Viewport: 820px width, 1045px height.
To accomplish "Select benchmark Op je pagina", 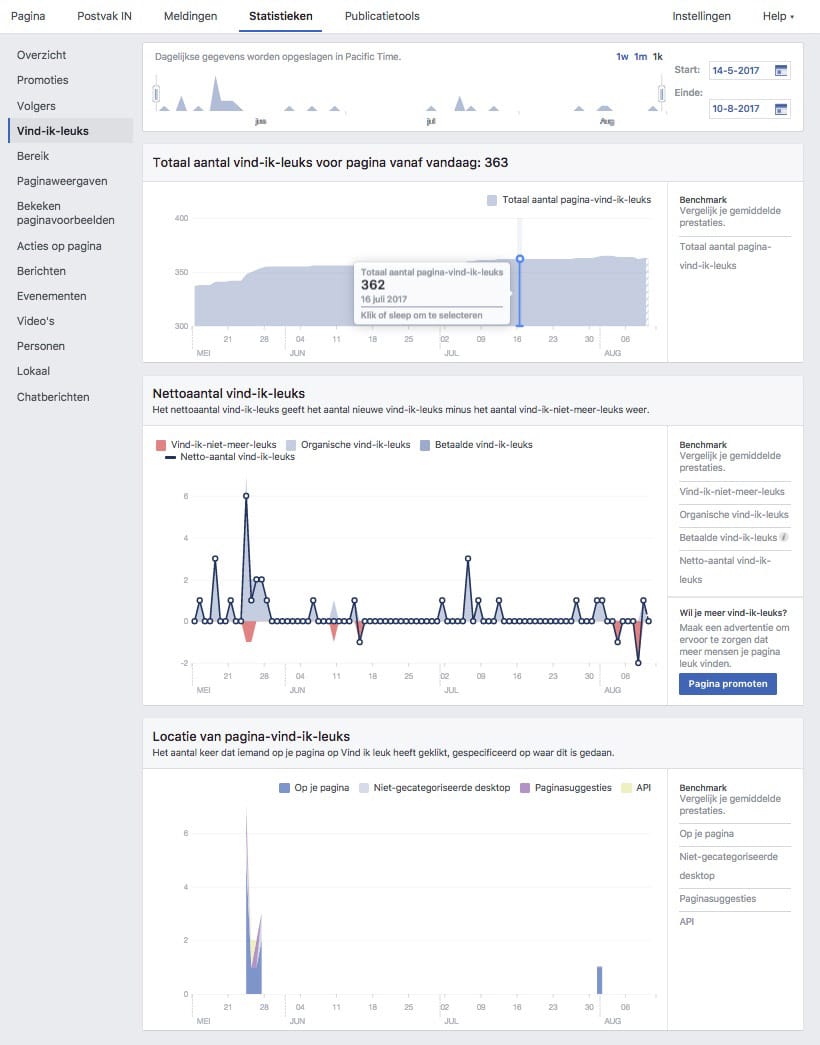I will pos(707,834).
